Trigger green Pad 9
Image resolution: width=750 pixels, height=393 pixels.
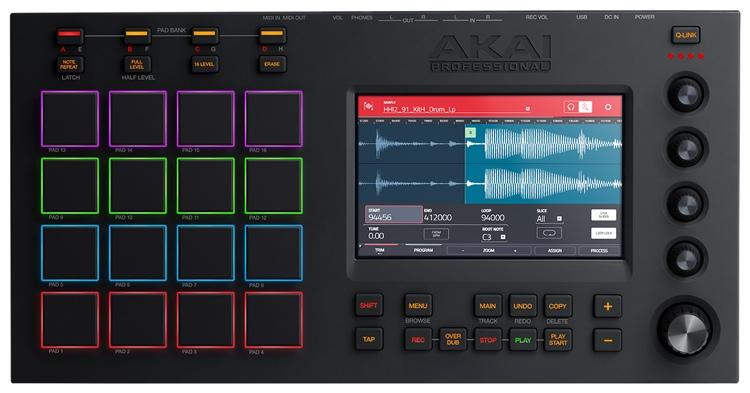click(70, 186)
